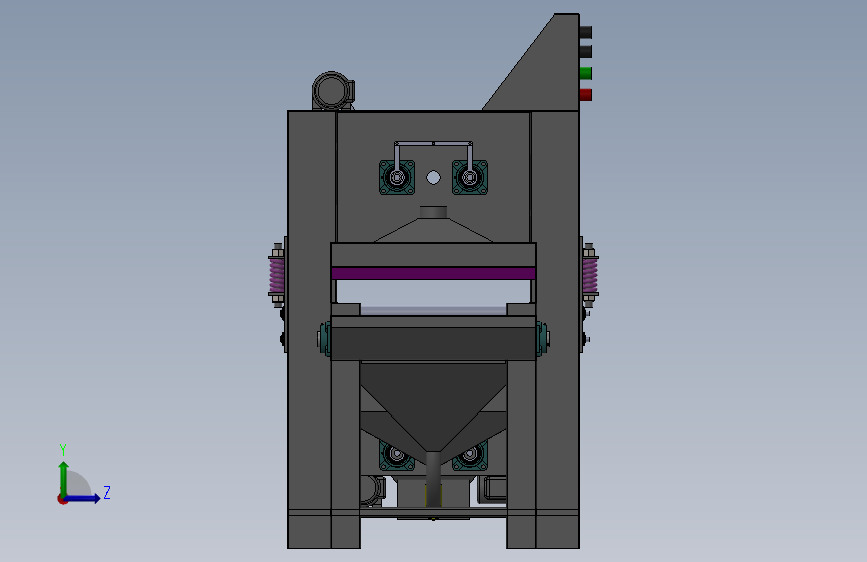Select the front right support leg
The image size is (867, 562).
coord(521,454)
